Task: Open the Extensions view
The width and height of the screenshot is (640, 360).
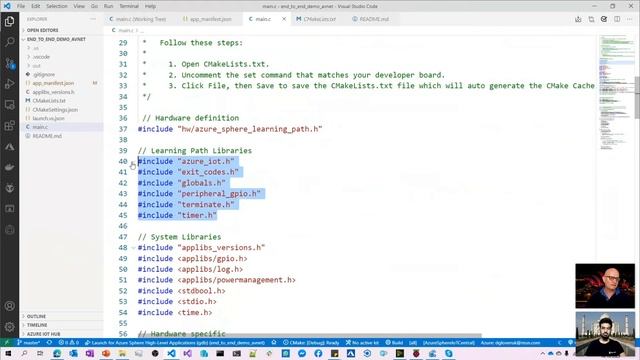Action: (x=9, y=126)
